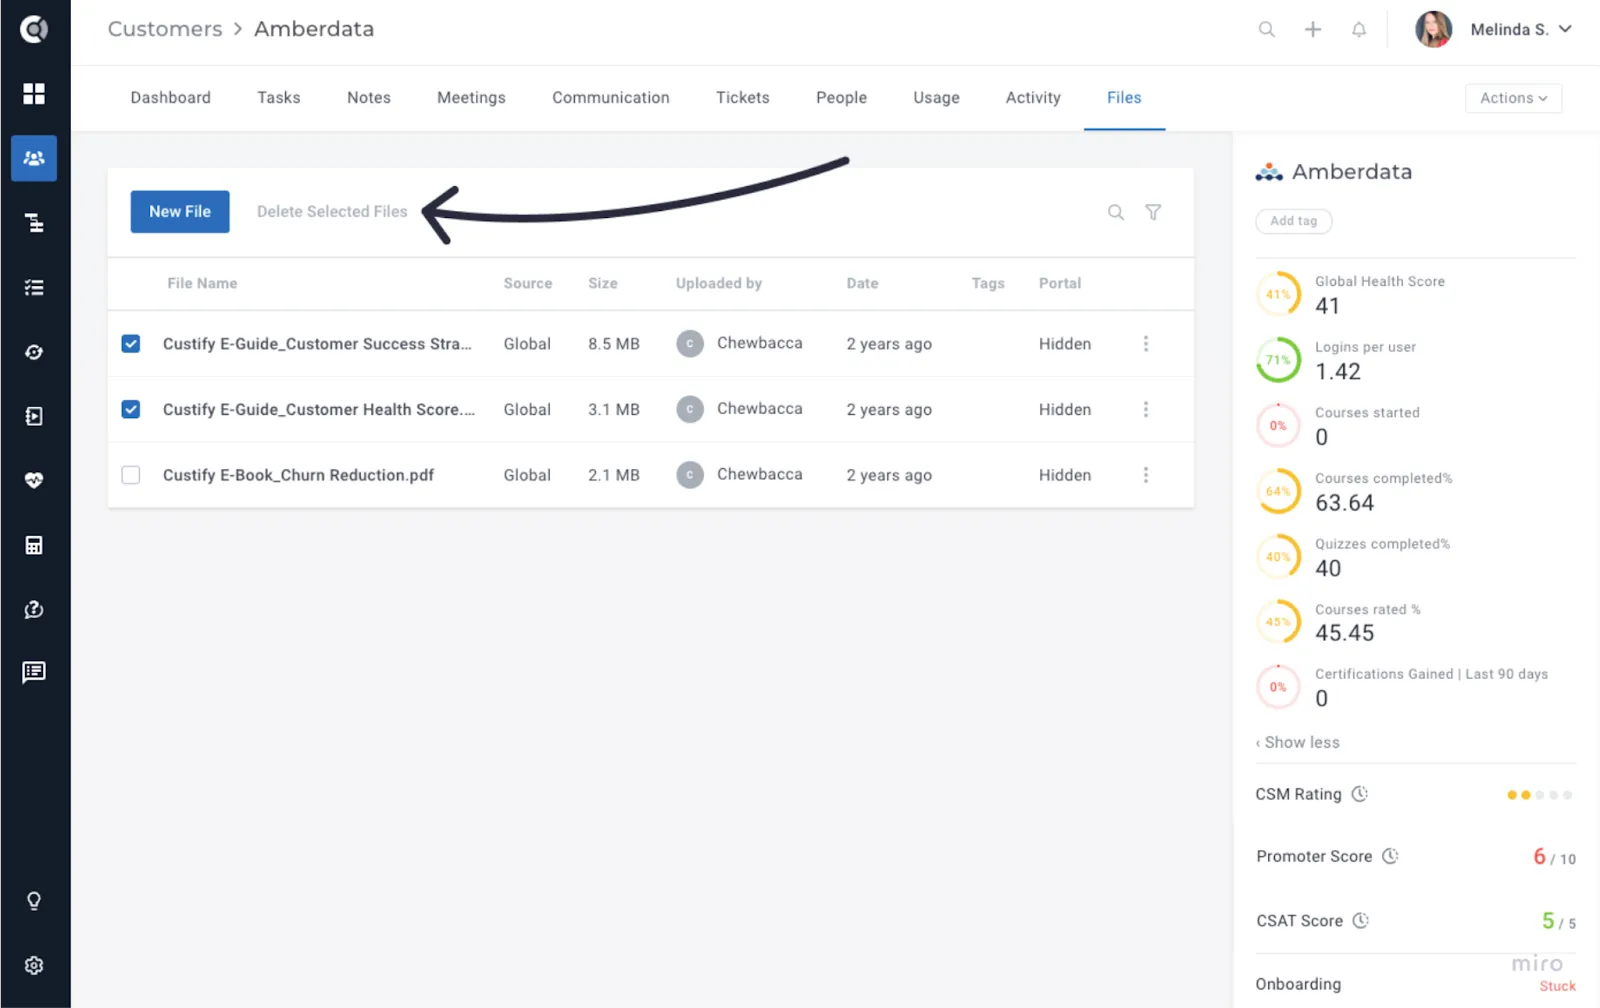The image size is (1600, 1008).
Task: Open the dashboard grid icon in sidebar
Action: point(34,94)
